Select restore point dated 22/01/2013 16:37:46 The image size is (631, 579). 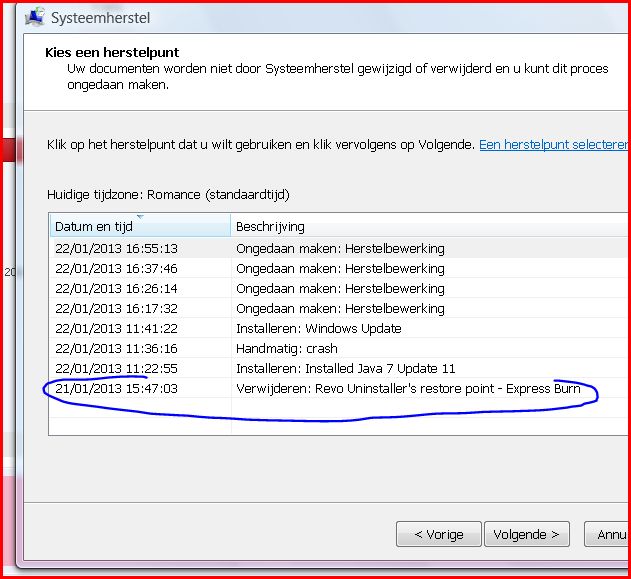pyautogui.click(x=340, y=268)
